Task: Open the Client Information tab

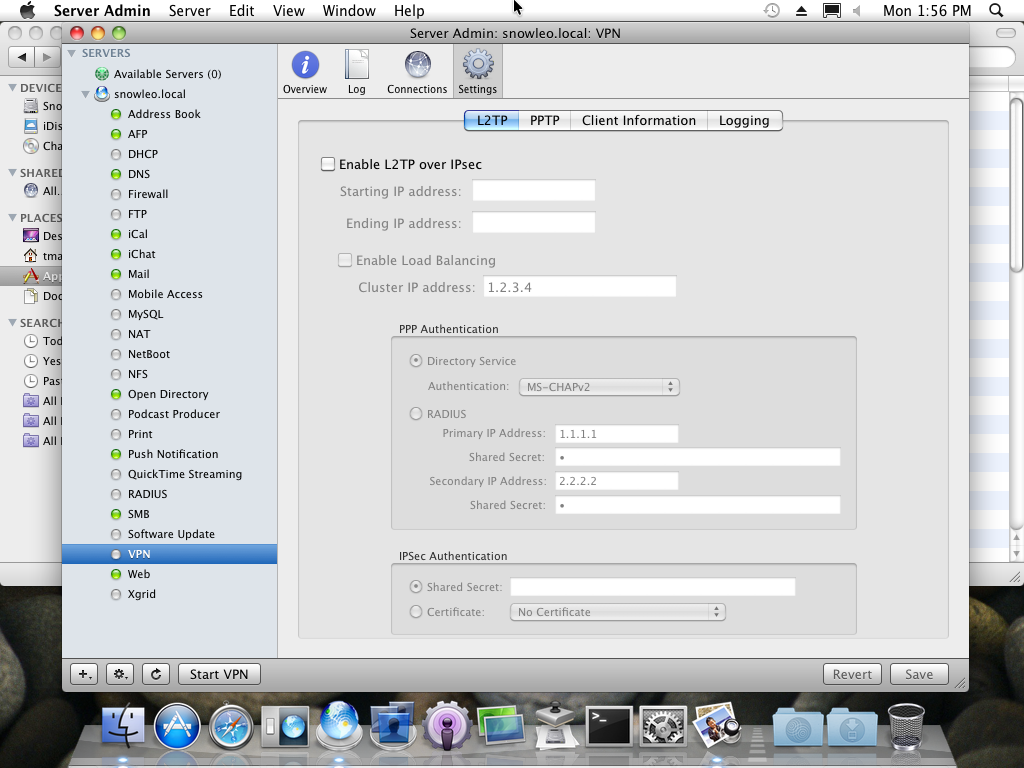Action: pyautogui.click(x=639, y=120)
